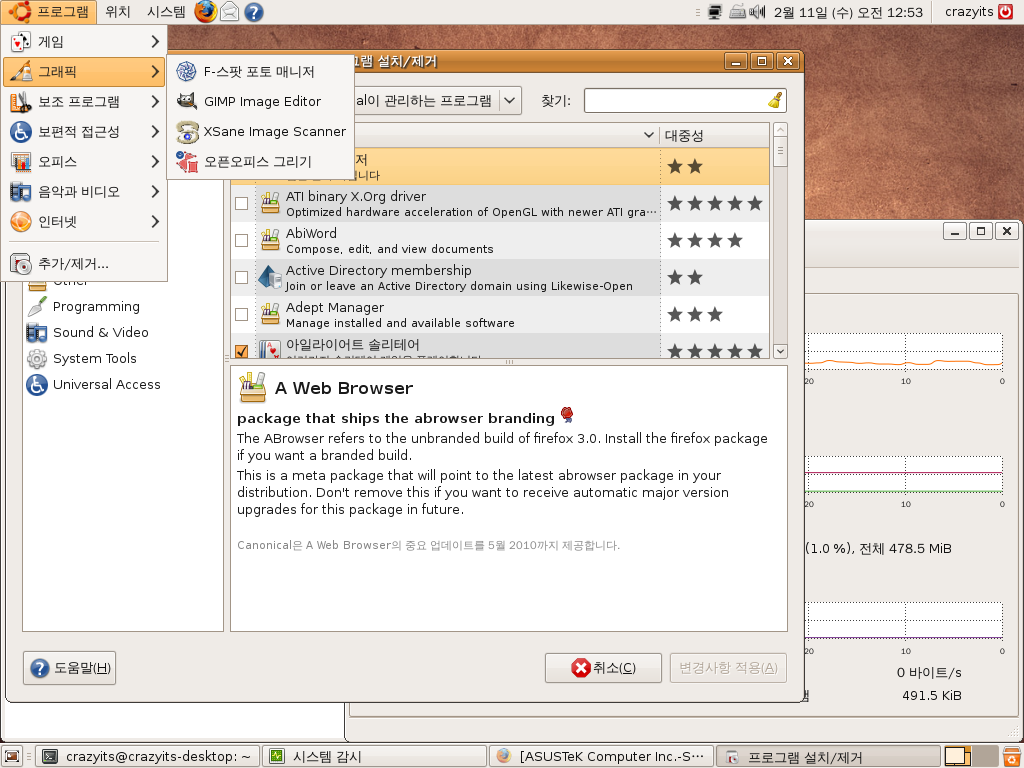
Task: Open 오픈오피스 그리기 drawing app
Action: pos(261,161)
